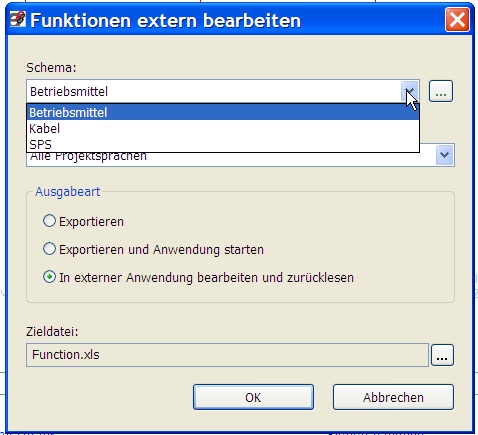Expand the Alle Projektsprachen dropdown arrow
The image size is (478, 435).
[x=444, y=155]
